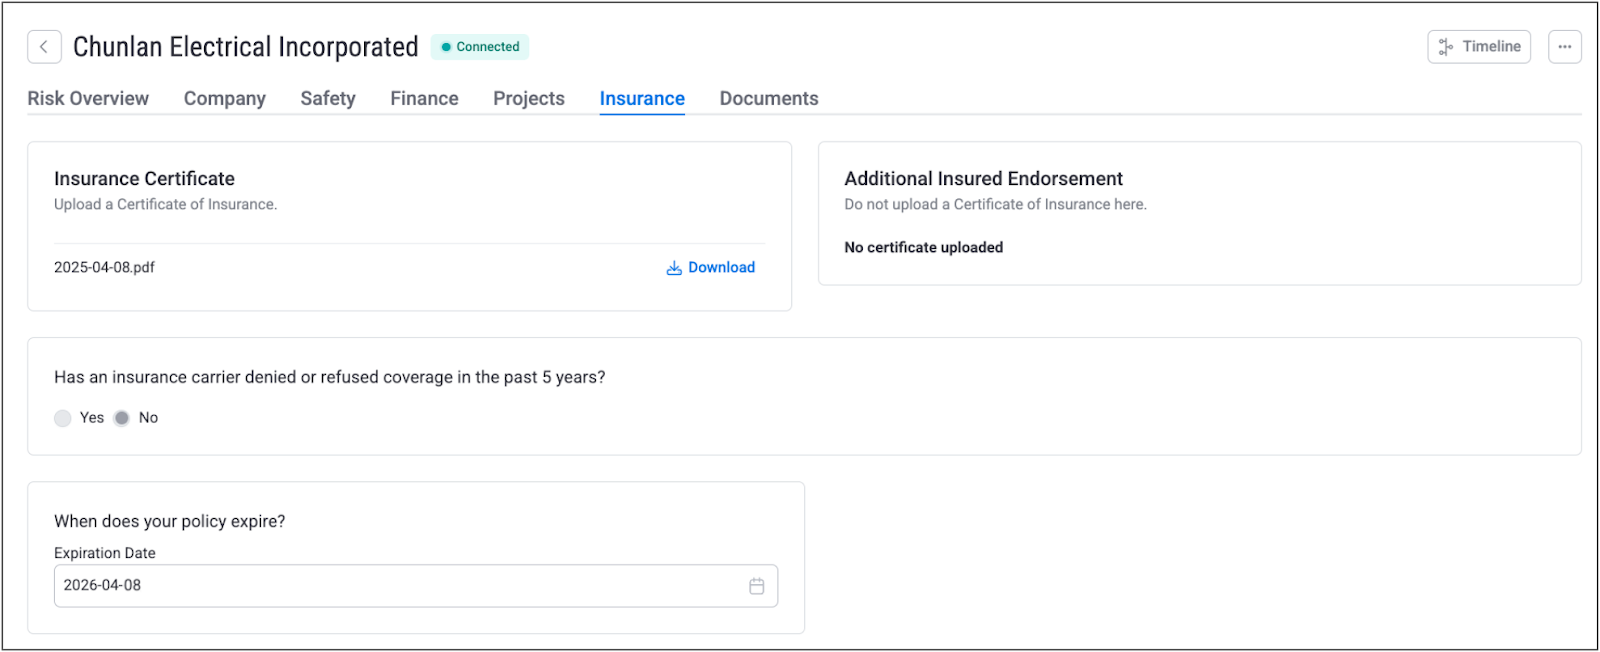Click the Chunlan Electrical Incorporated title
The height and width of the screenshot is (652, 1600).
click(x=246, y=47)
